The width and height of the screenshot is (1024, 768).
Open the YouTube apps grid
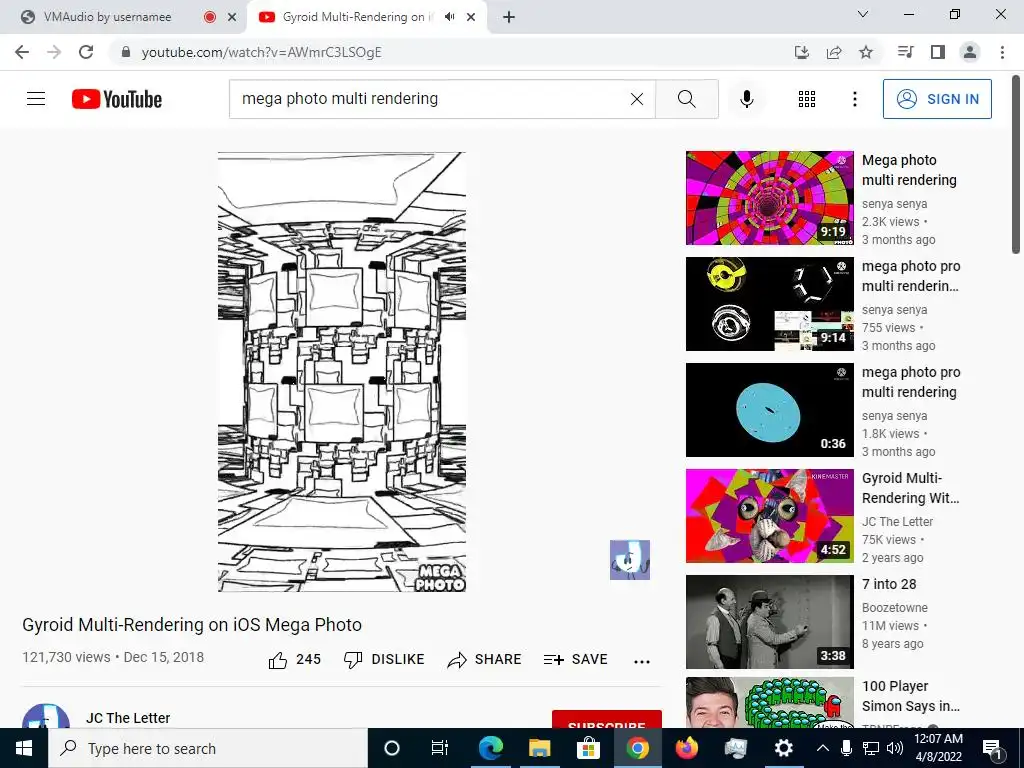point(807,99)
